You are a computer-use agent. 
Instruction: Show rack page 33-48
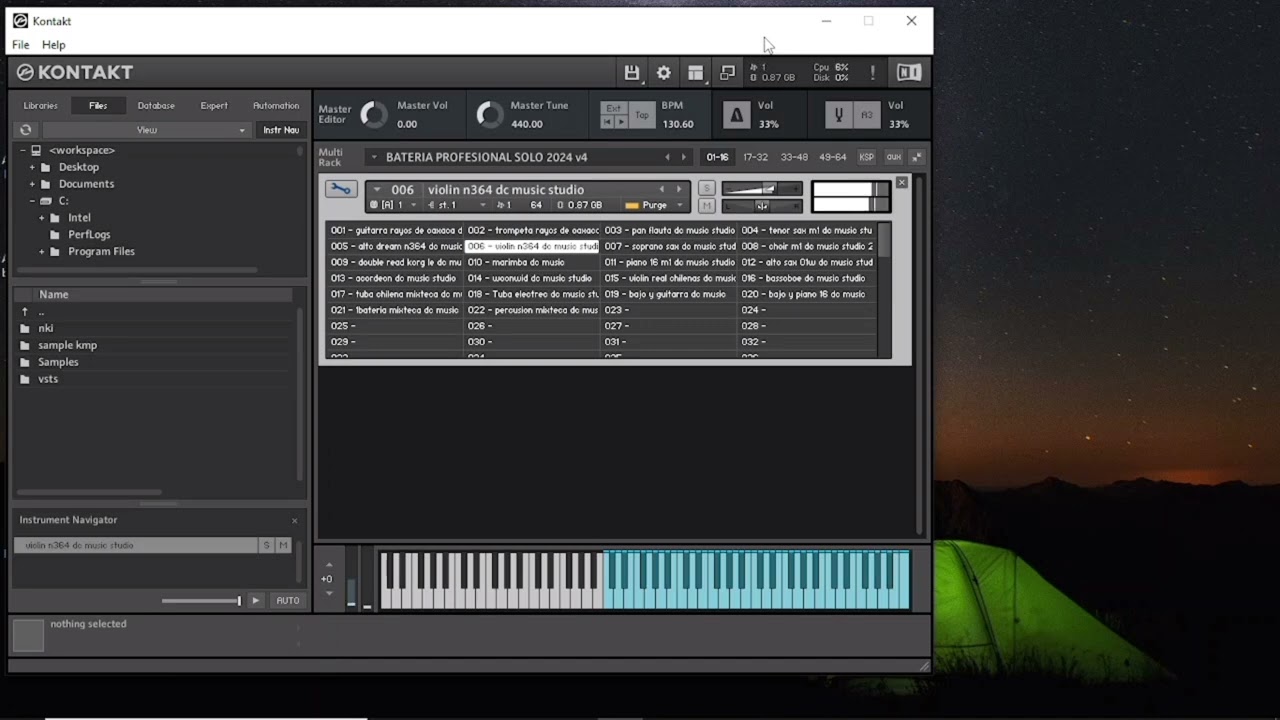pos(794,157)
